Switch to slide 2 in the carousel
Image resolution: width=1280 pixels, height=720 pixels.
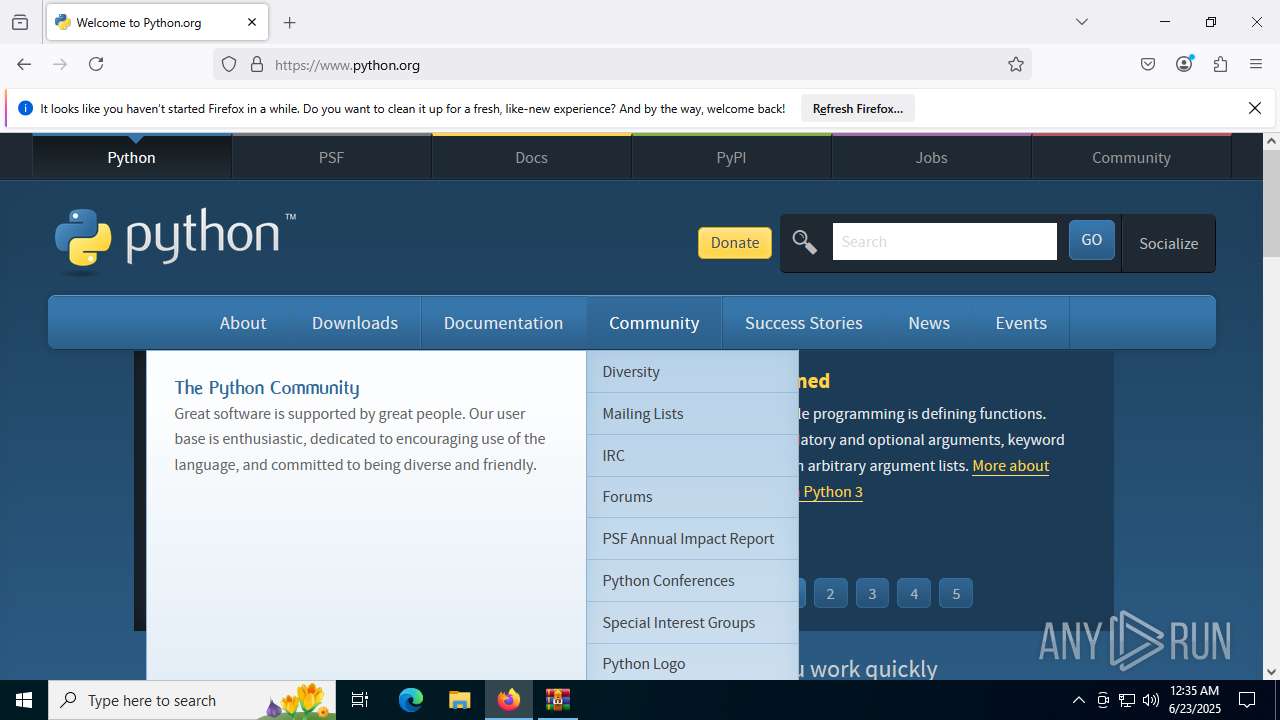(830, 593)
